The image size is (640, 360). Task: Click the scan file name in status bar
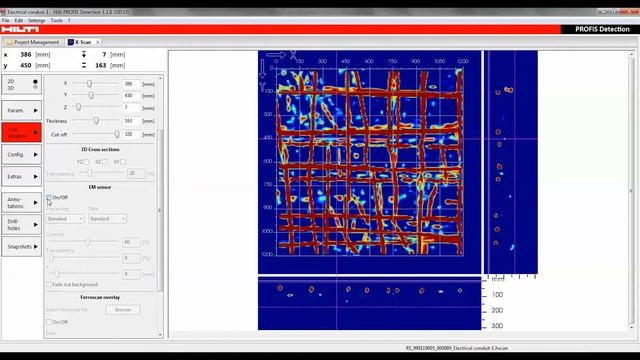coord(457,348)
